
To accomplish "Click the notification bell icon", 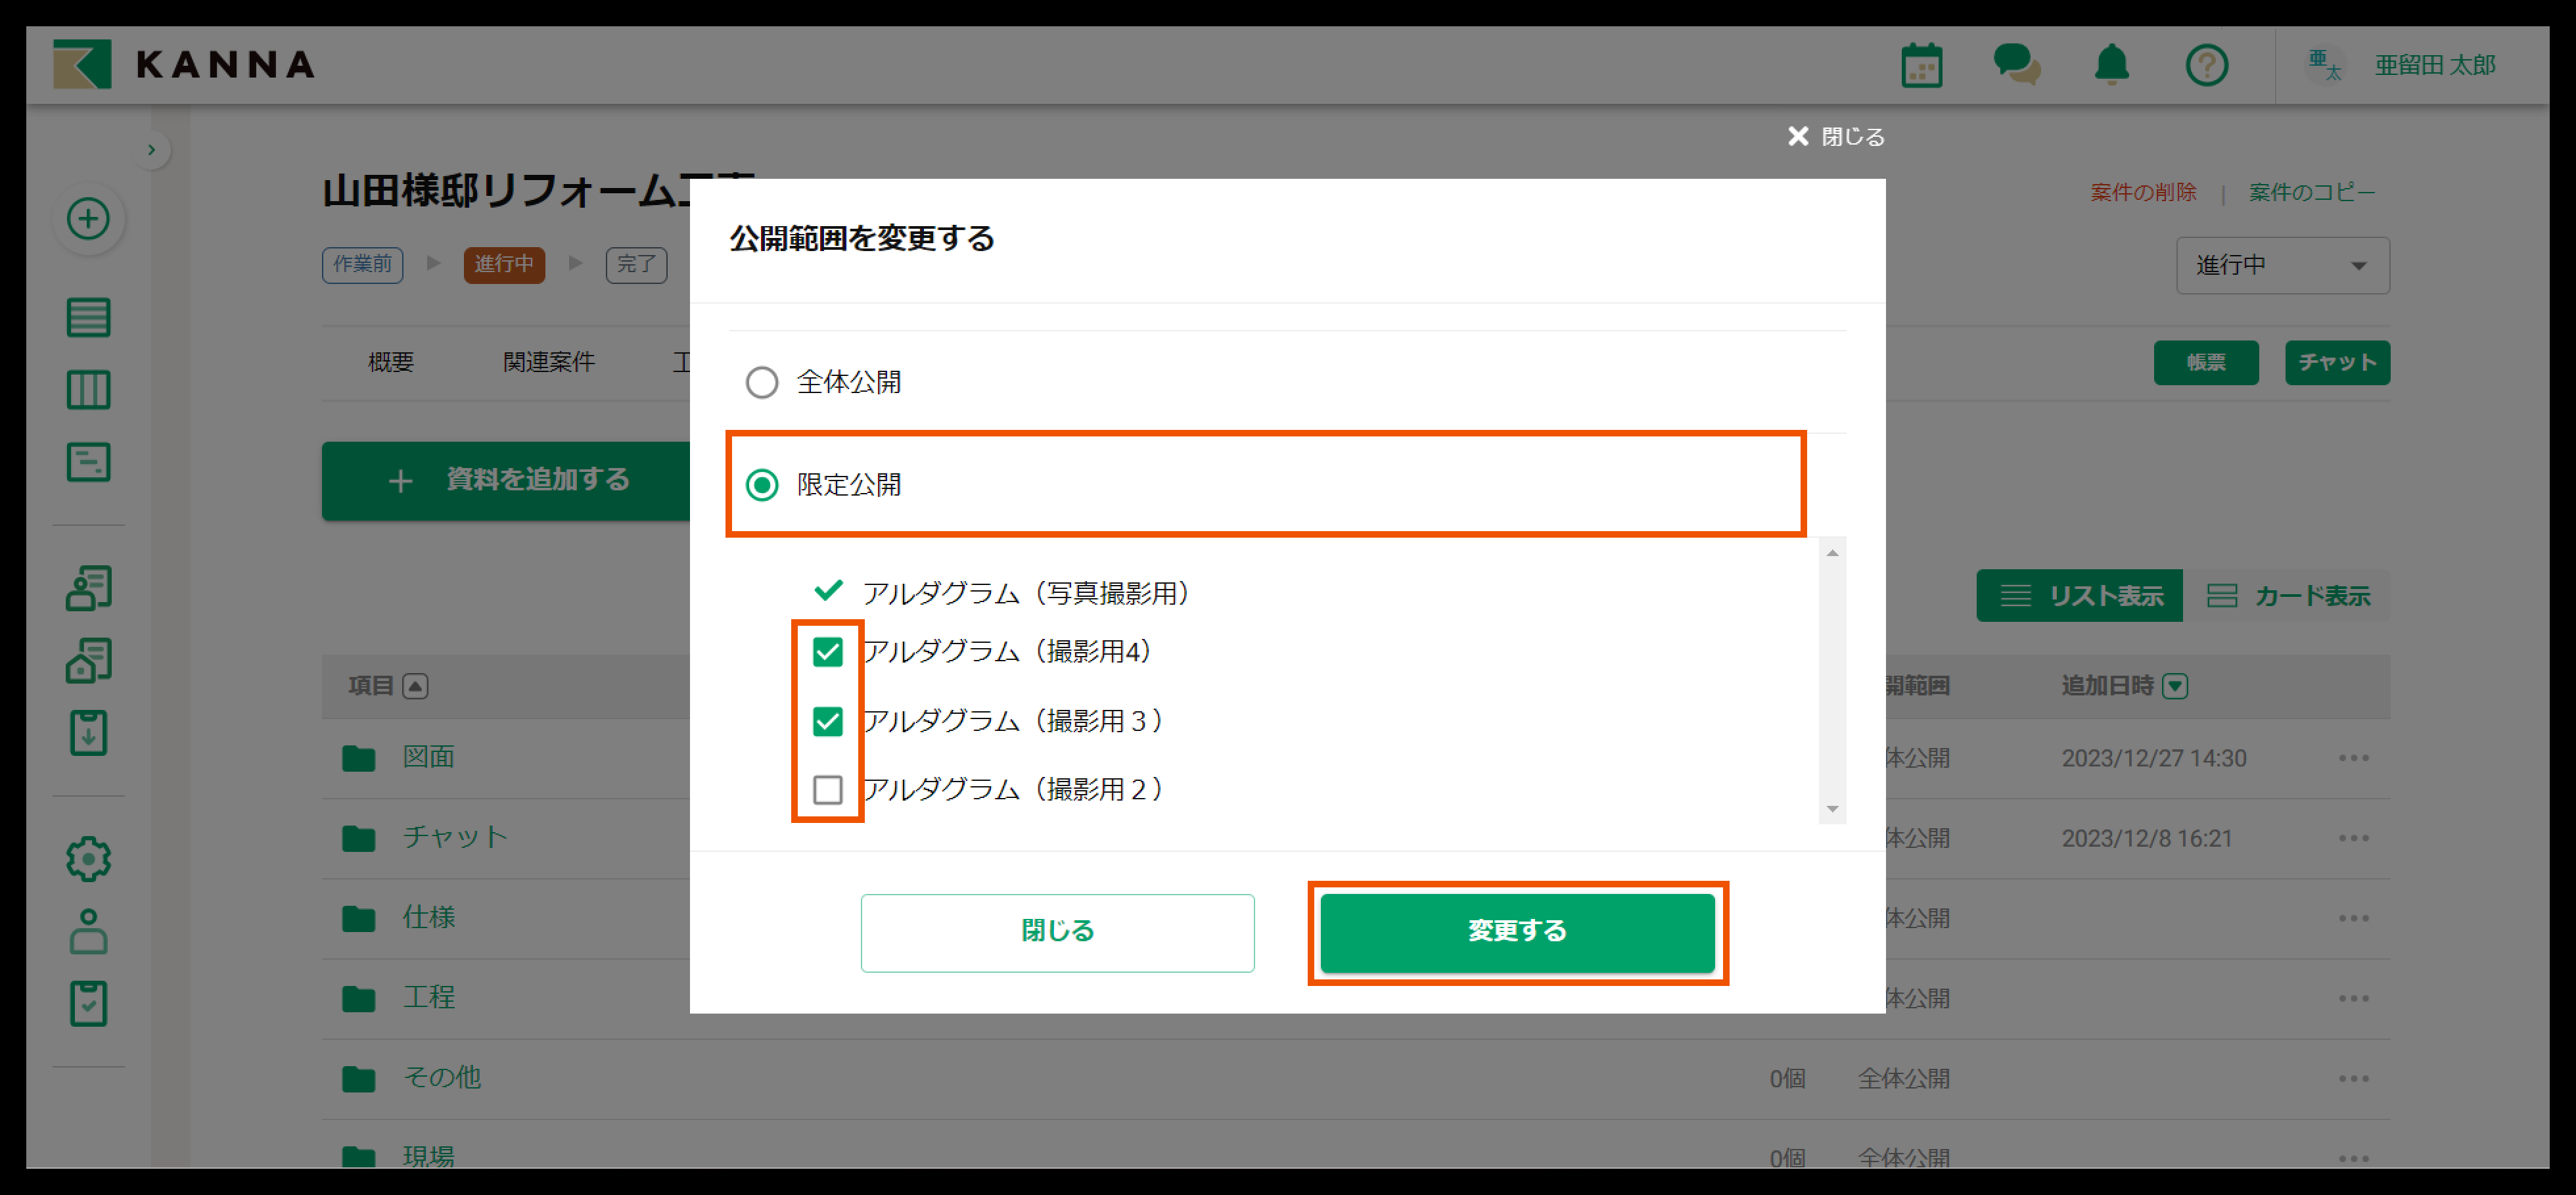I will pos(2111,66).
